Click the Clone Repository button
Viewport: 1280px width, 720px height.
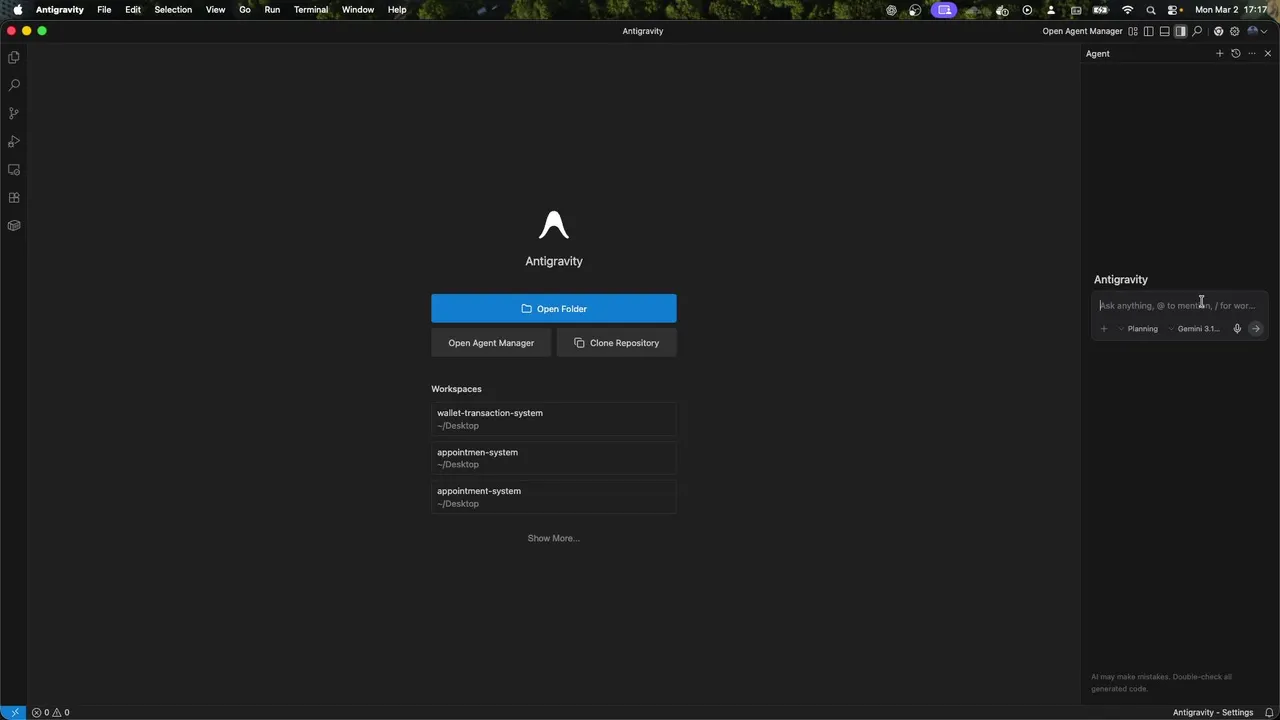tap(617, 343)
